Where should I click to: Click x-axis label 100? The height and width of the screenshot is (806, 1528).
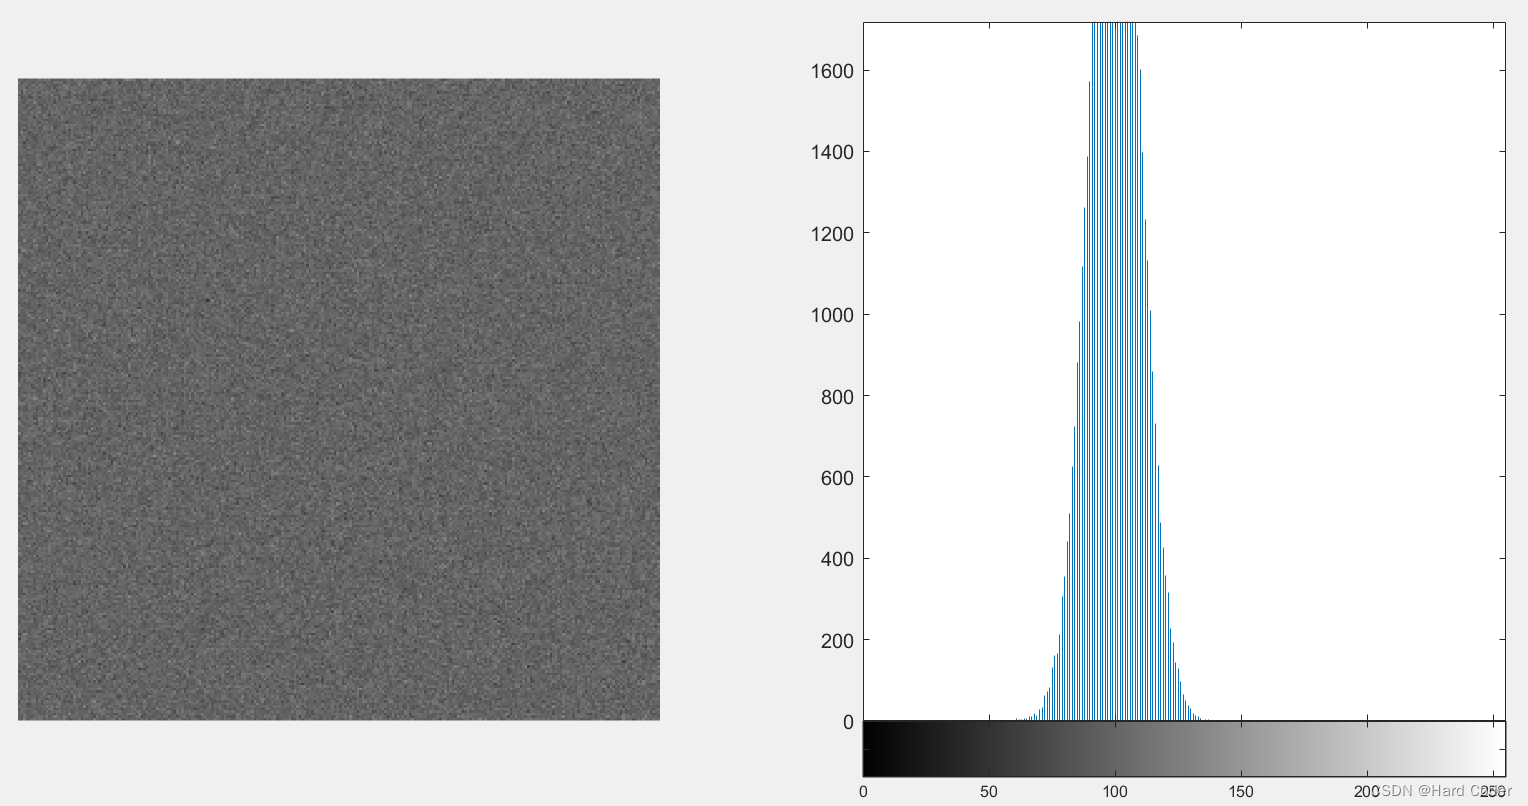pyautogui.click(x=1115, y=792)
